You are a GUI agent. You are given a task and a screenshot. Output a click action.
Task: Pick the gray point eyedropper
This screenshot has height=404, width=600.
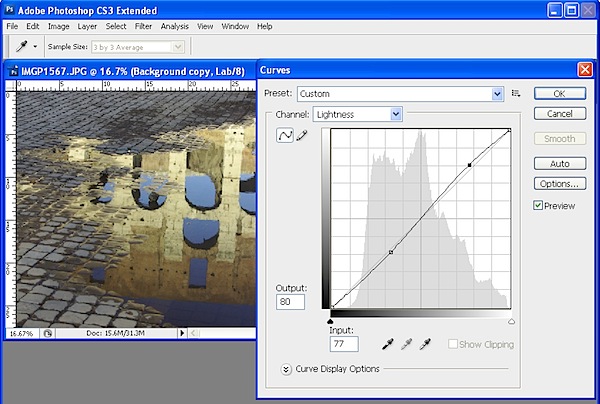(x=406, y=344)
